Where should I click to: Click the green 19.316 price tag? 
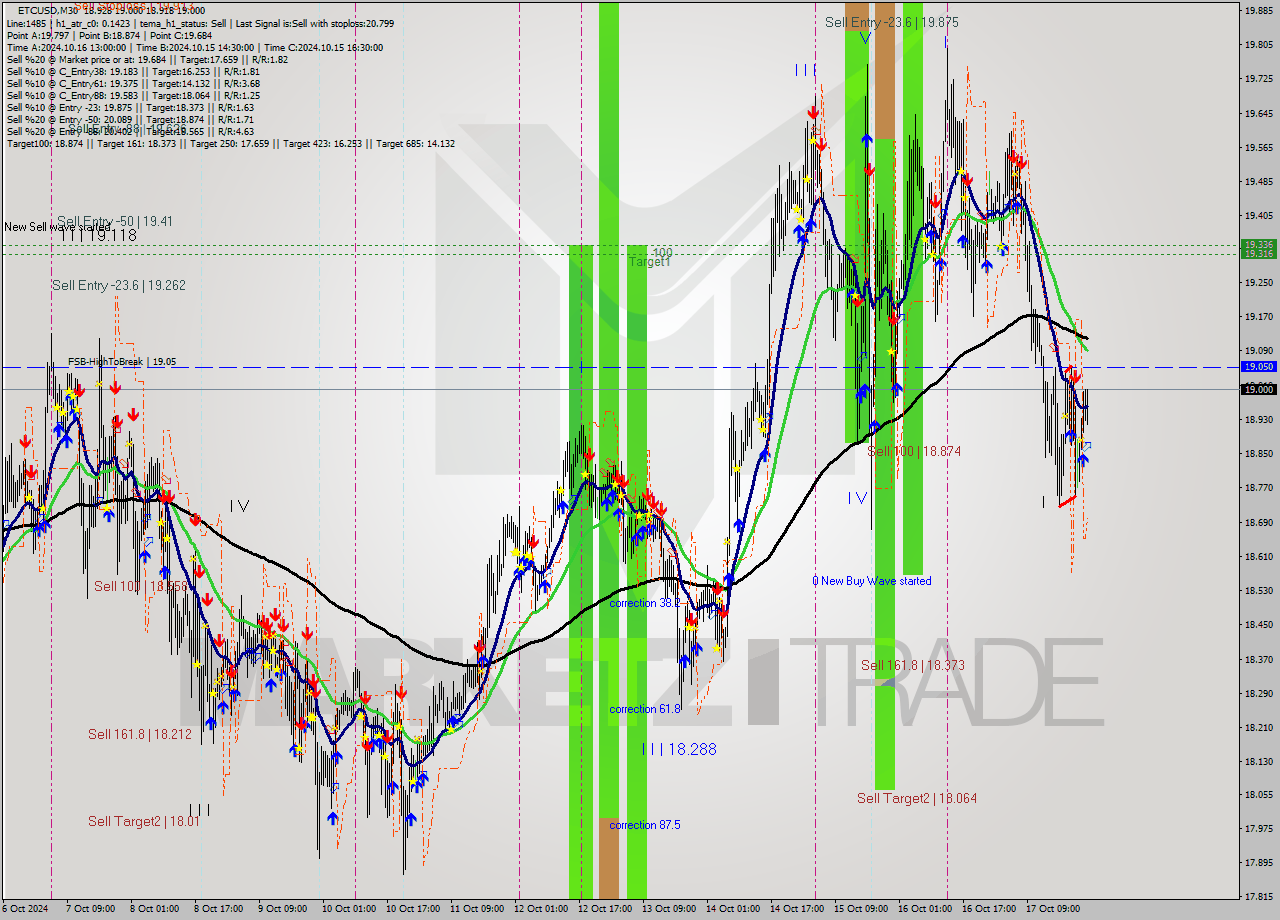(x=1258, y=253)
